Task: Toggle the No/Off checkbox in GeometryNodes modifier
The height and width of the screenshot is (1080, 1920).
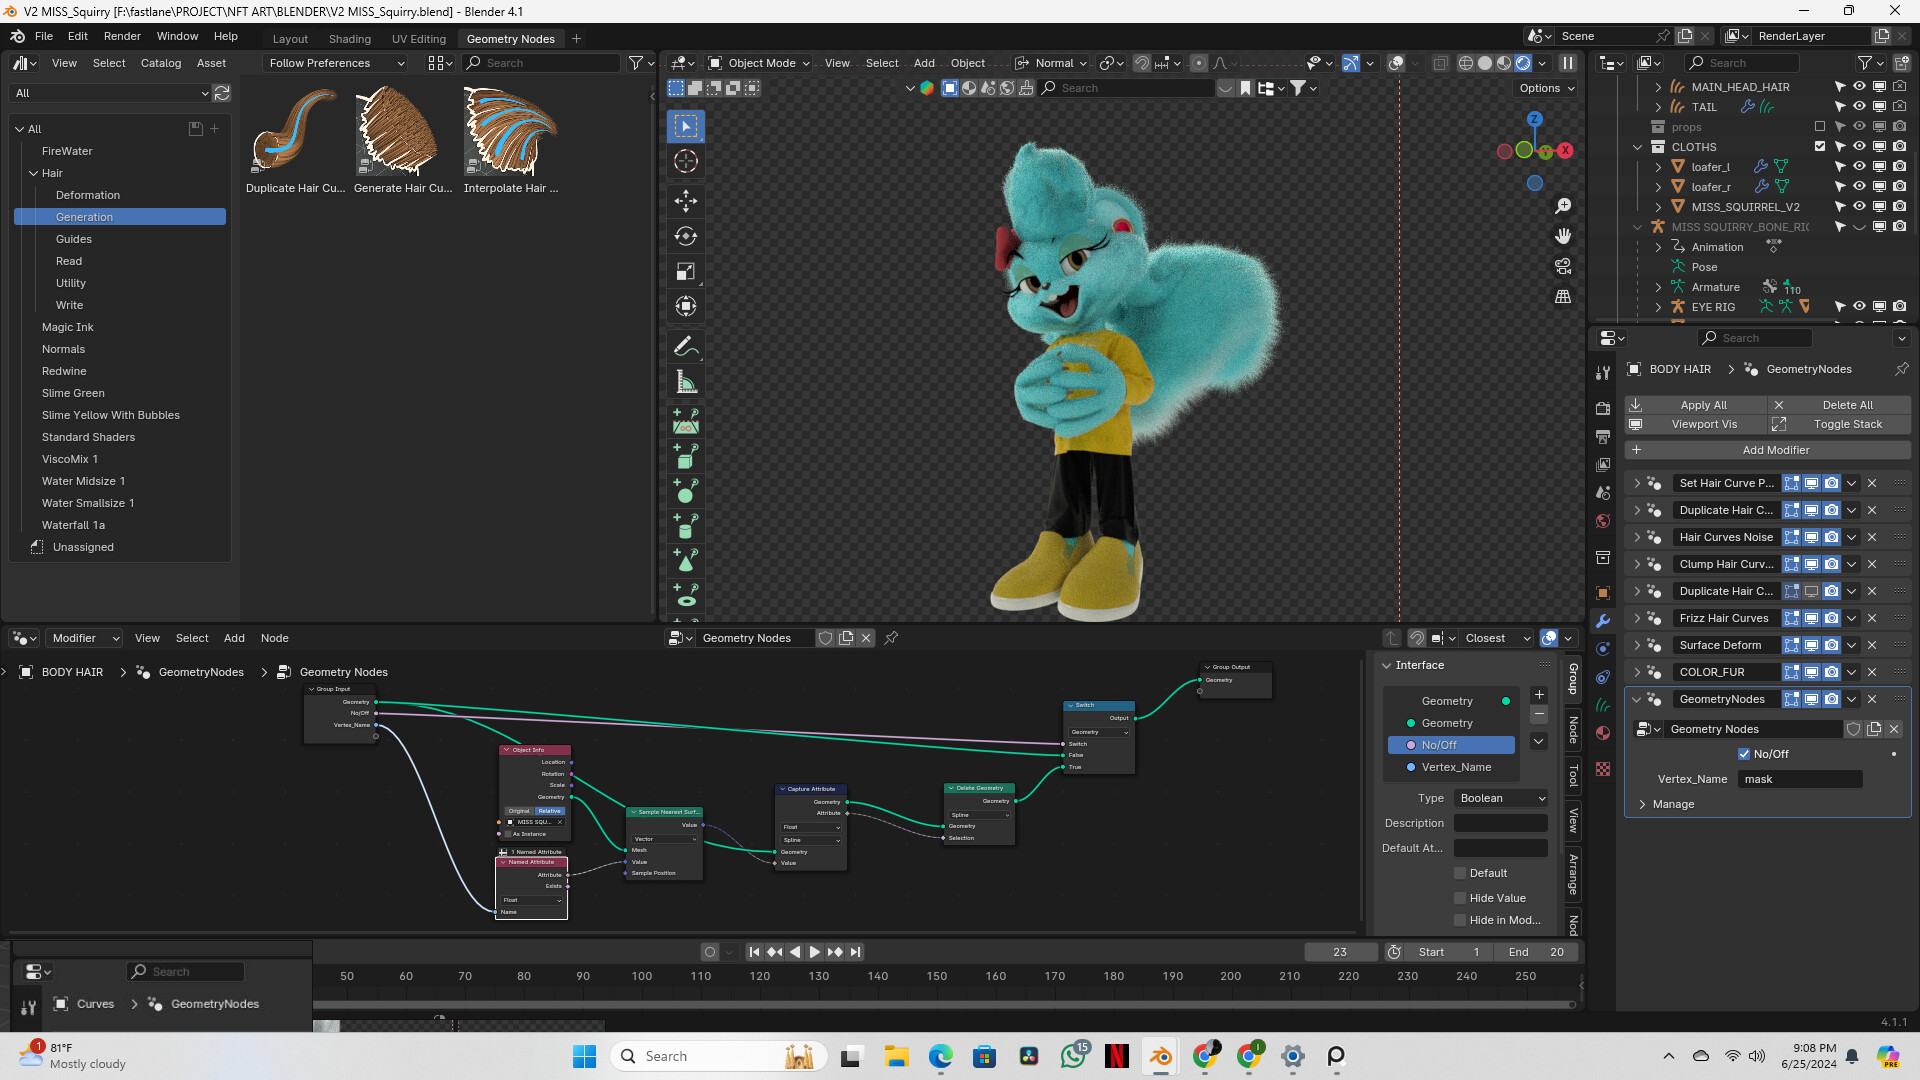Action: click(1744, 754)
